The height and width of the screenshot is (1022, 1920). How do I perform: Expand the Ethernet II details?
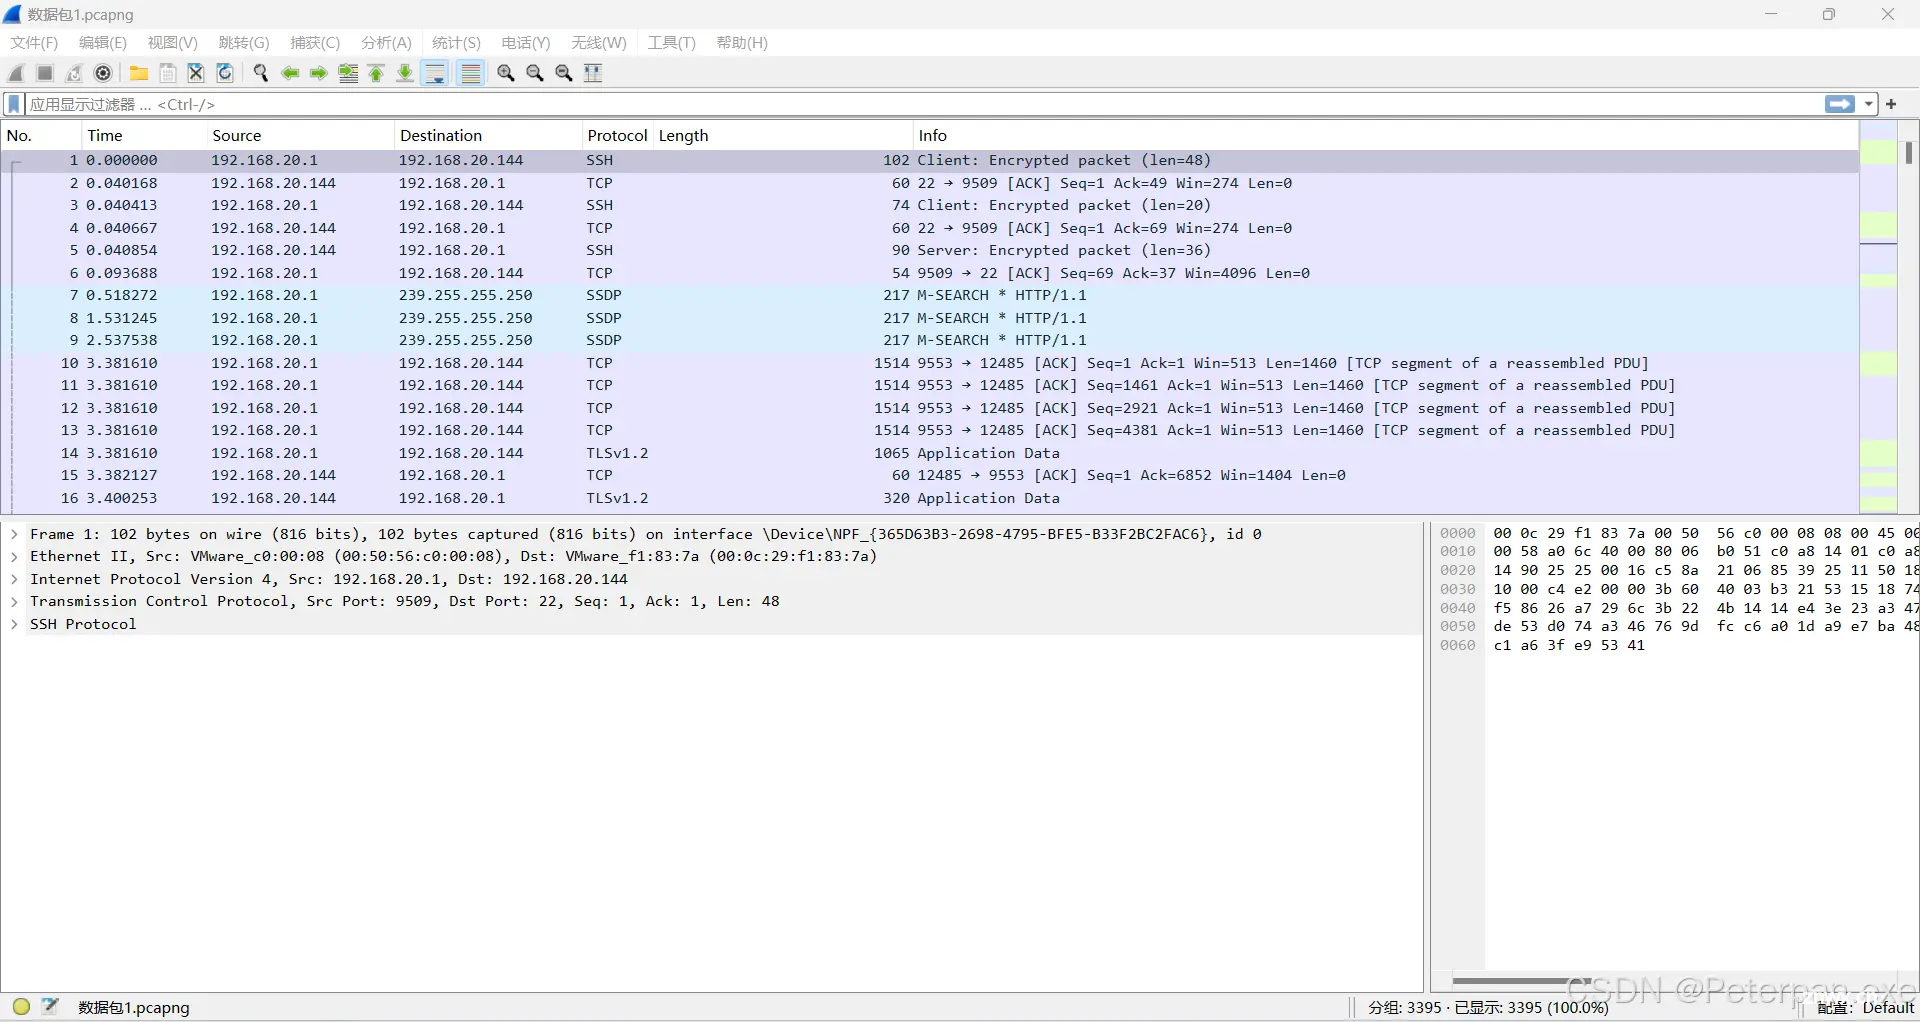pos(14,557)
